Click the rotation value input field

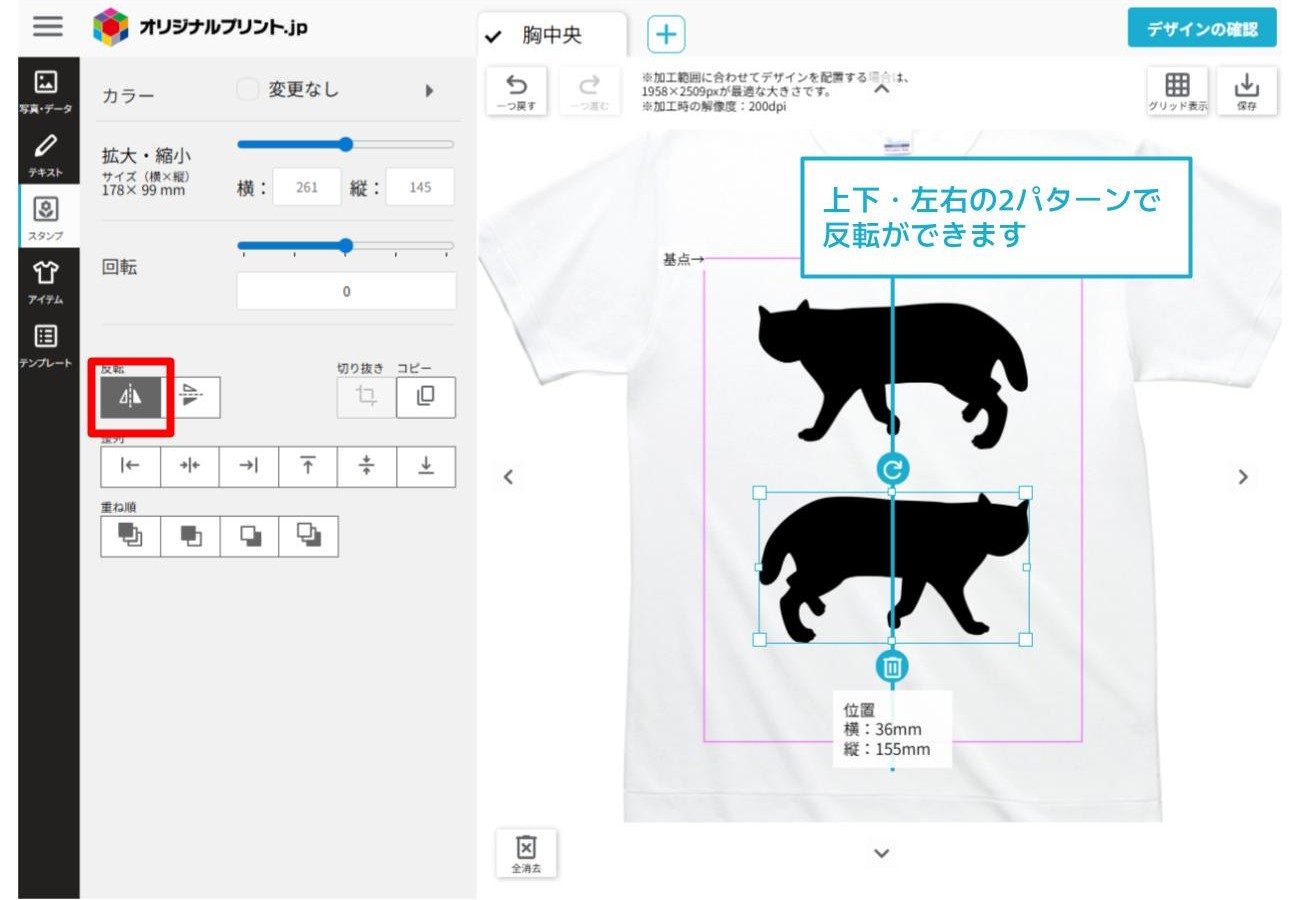[346, 292]
